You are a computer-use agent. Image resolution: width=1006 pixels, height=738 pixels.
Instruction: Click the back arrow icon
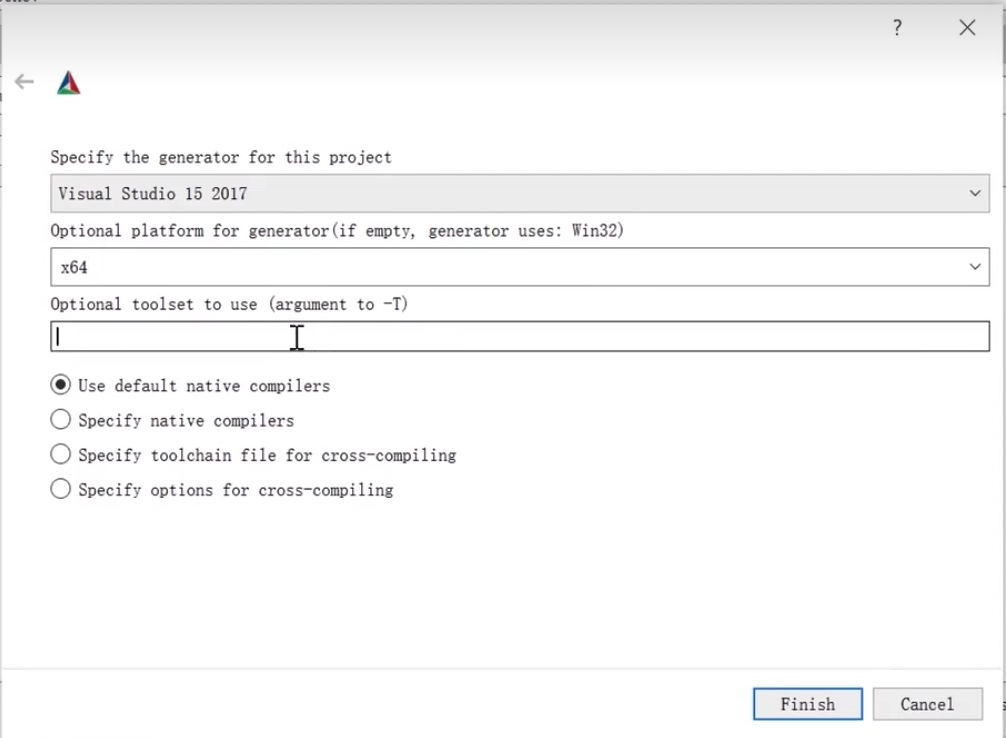coord(24,82)
